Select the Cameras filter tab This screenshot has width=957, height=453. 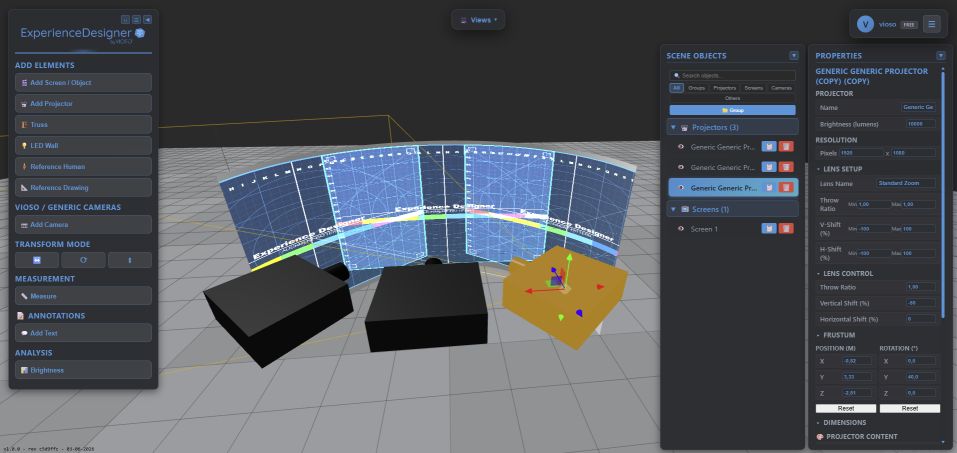781,88
